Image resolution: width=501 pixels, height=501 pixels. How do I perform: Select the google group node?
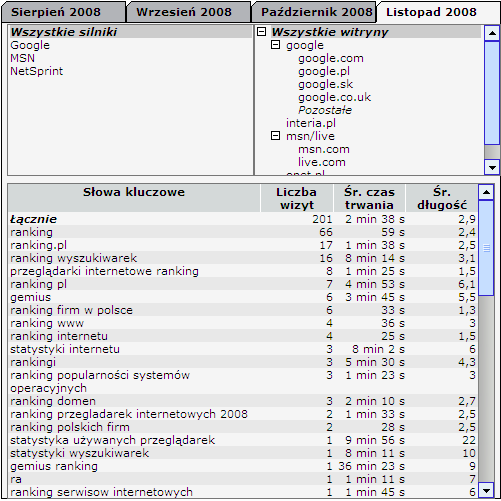pyautogui.click(x=305, y=45)
